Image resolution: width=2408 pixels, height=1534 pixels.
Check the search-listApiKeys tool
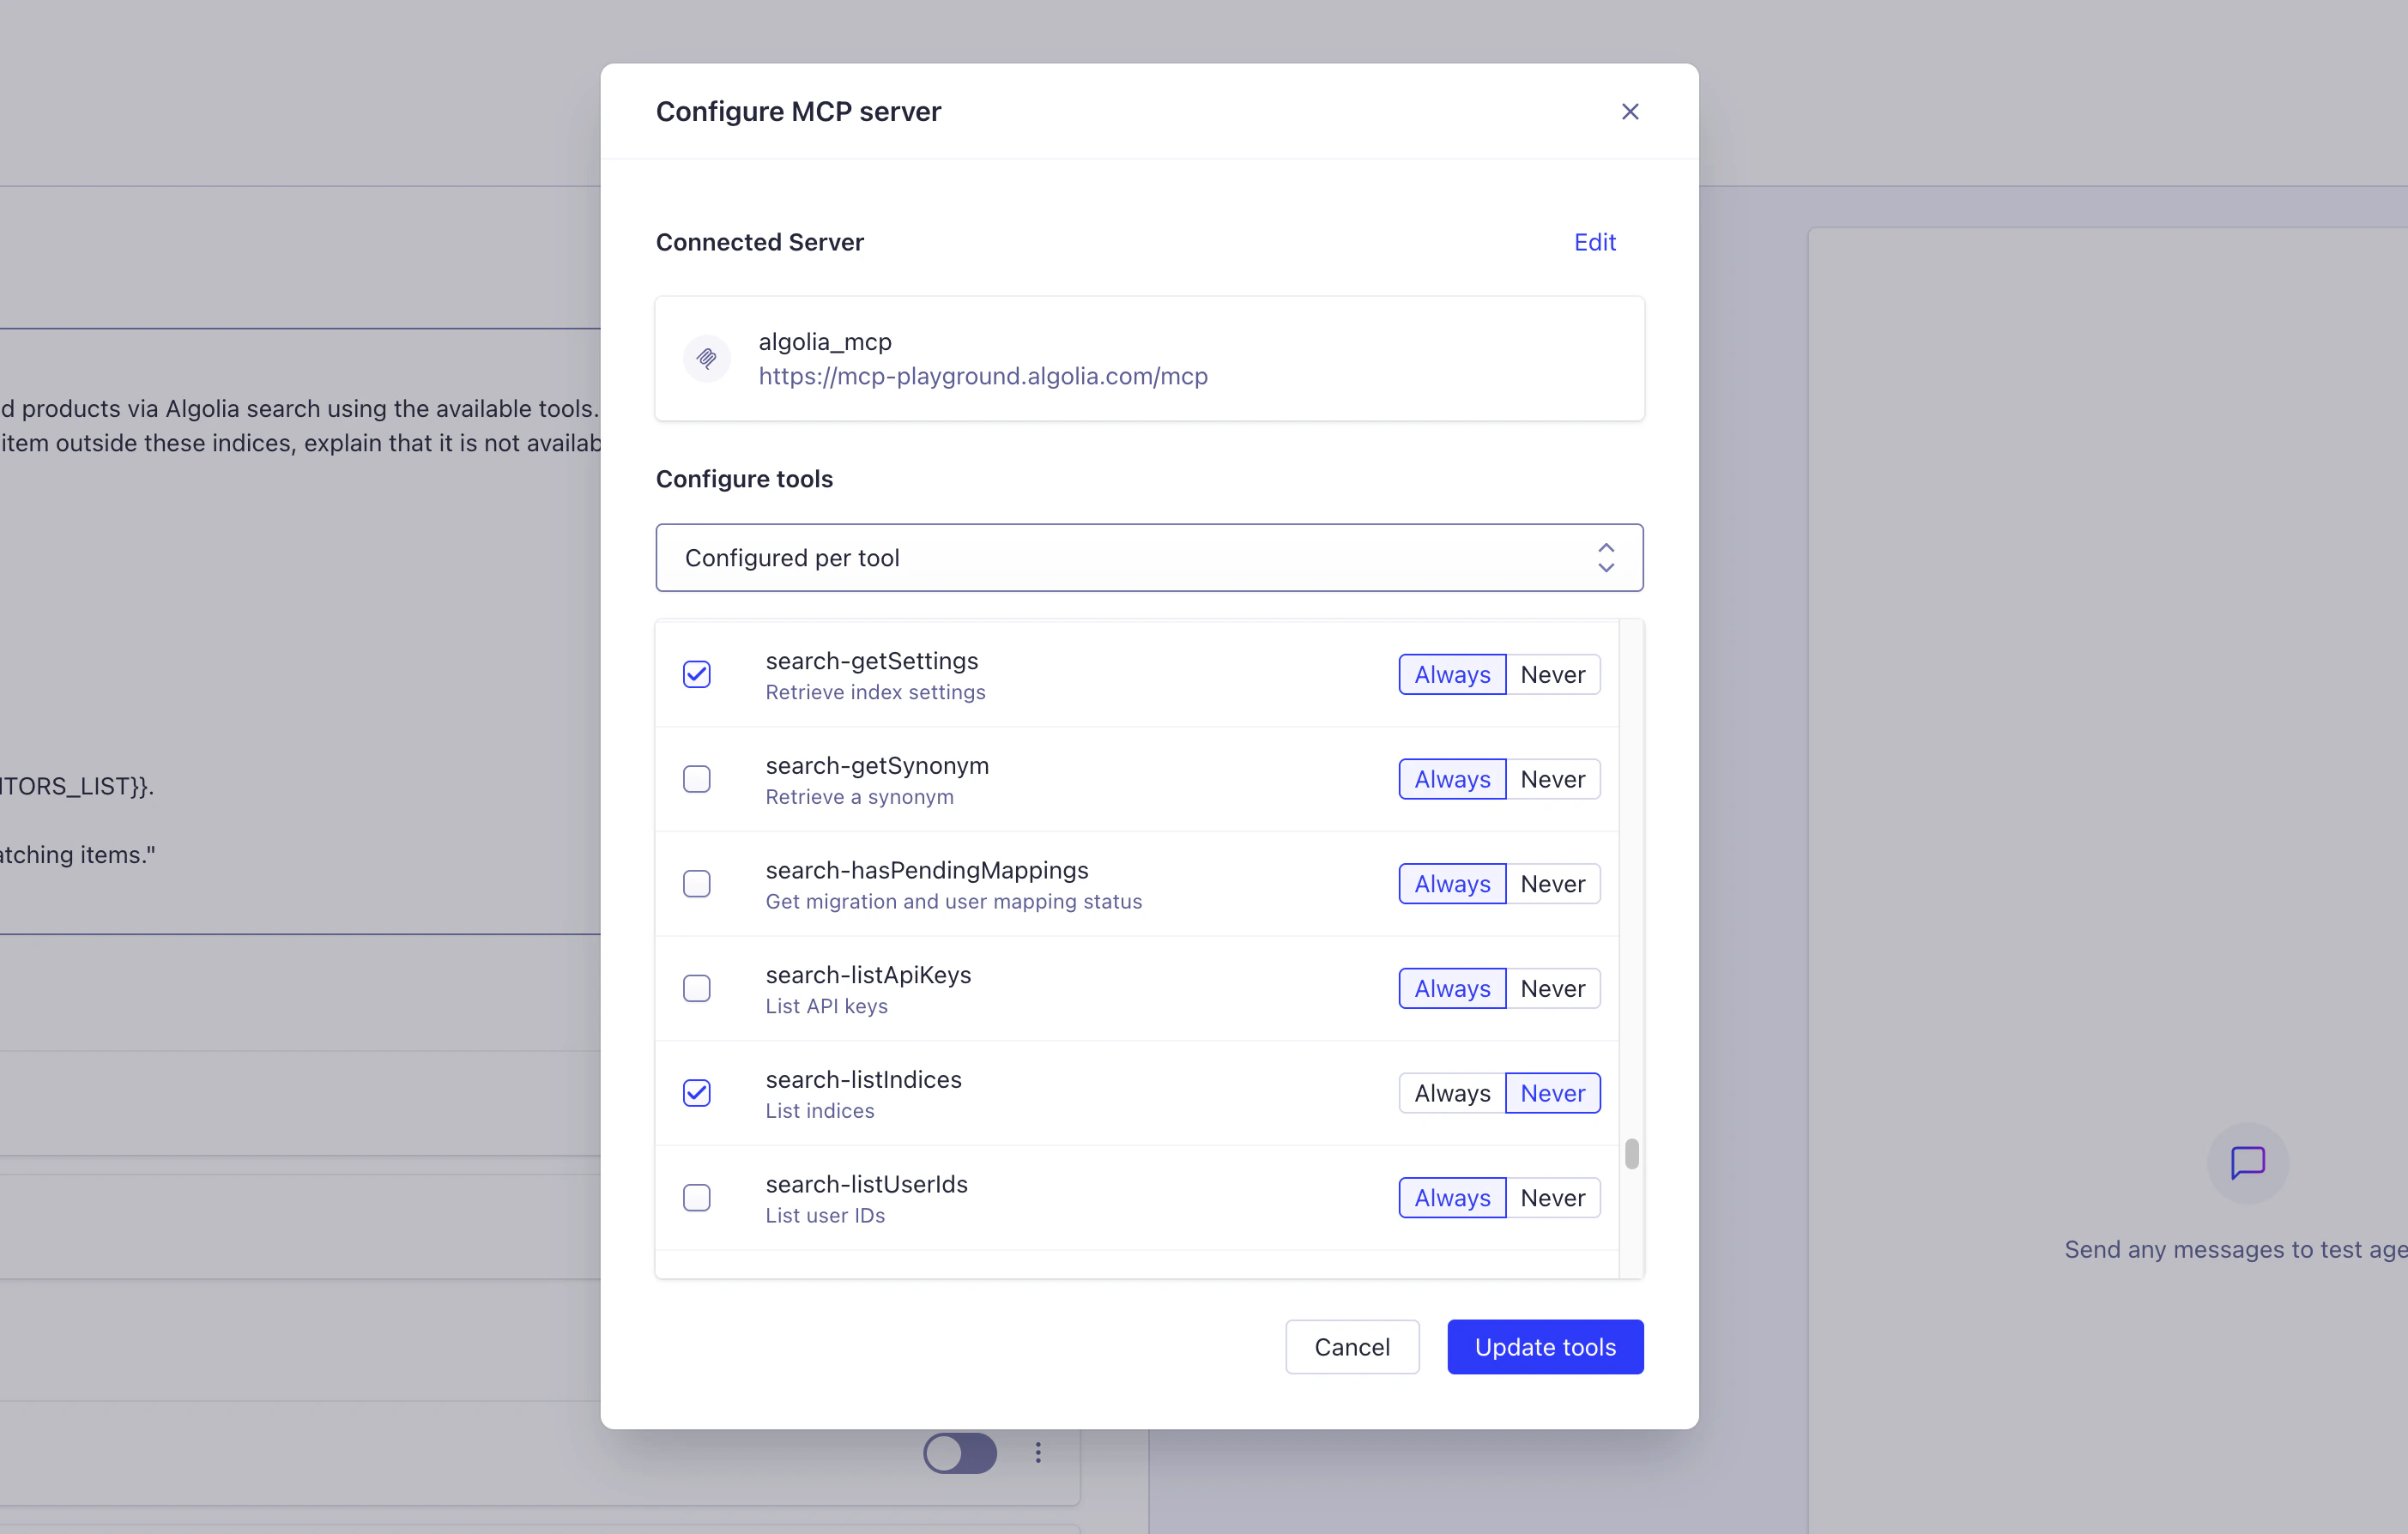click(696, 988)
